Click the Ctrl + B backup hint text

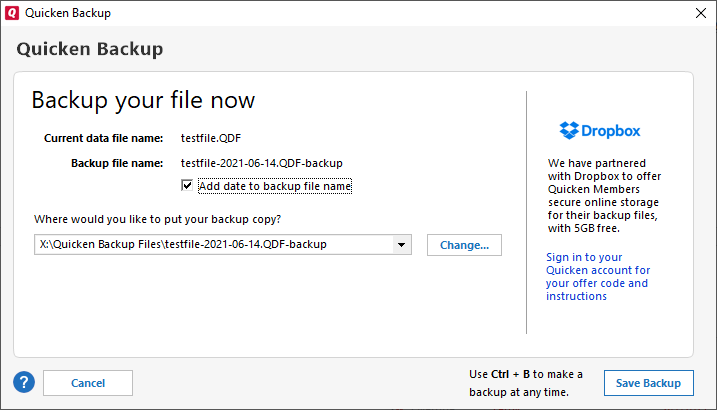526,382
